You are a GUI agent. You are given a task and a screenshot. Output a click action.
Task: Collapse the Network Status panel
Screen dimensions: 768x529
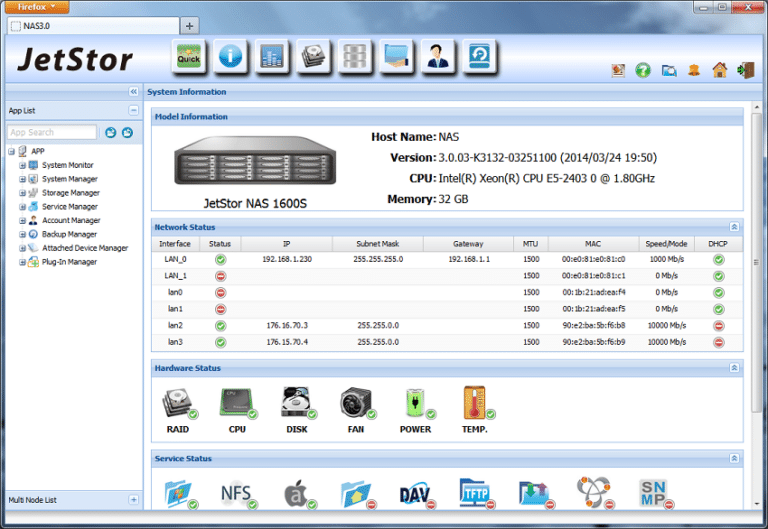click(x=734, y=227)
